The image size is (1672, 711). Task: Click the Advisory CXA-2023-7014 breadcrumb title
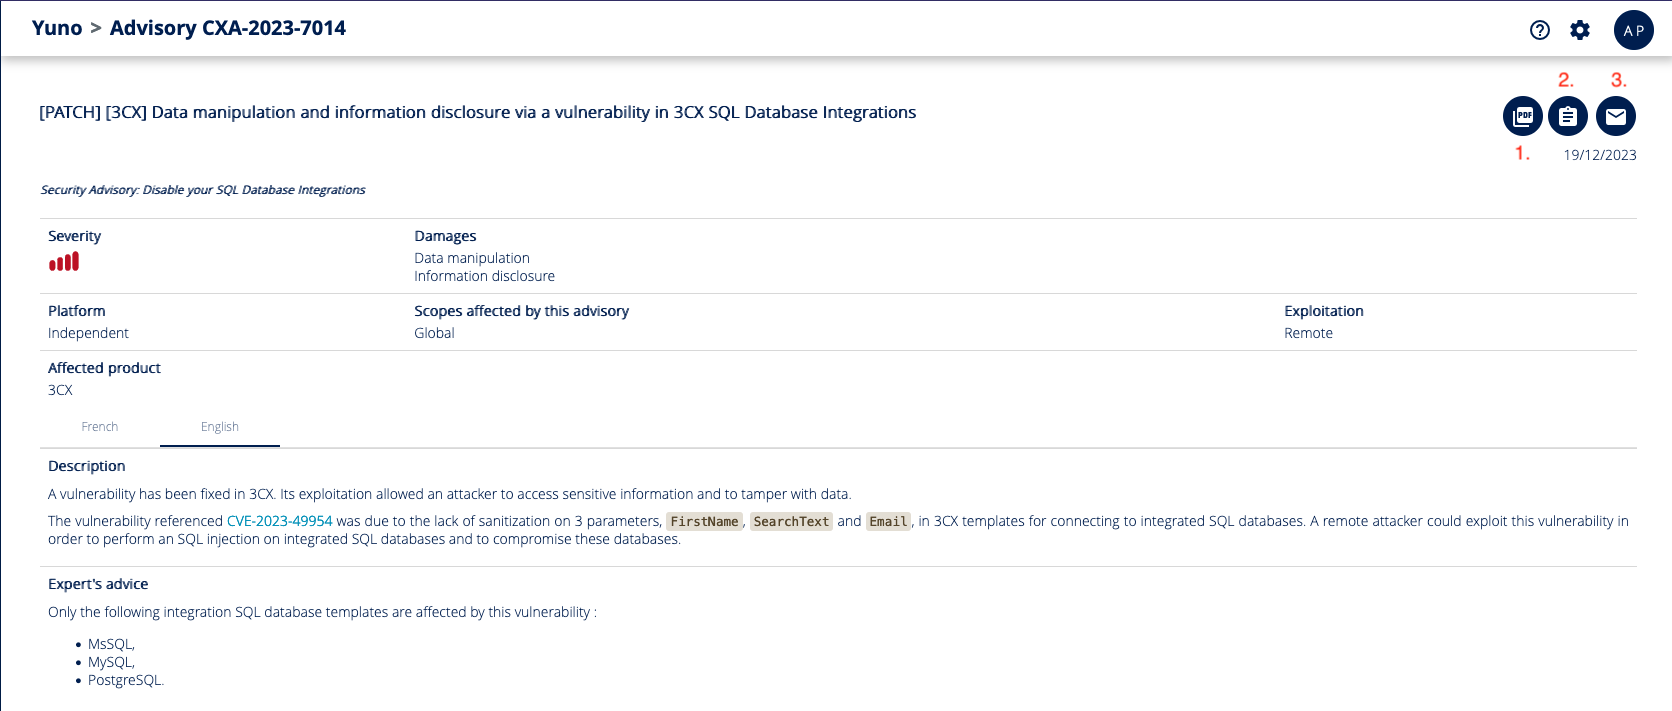[228, 28]
